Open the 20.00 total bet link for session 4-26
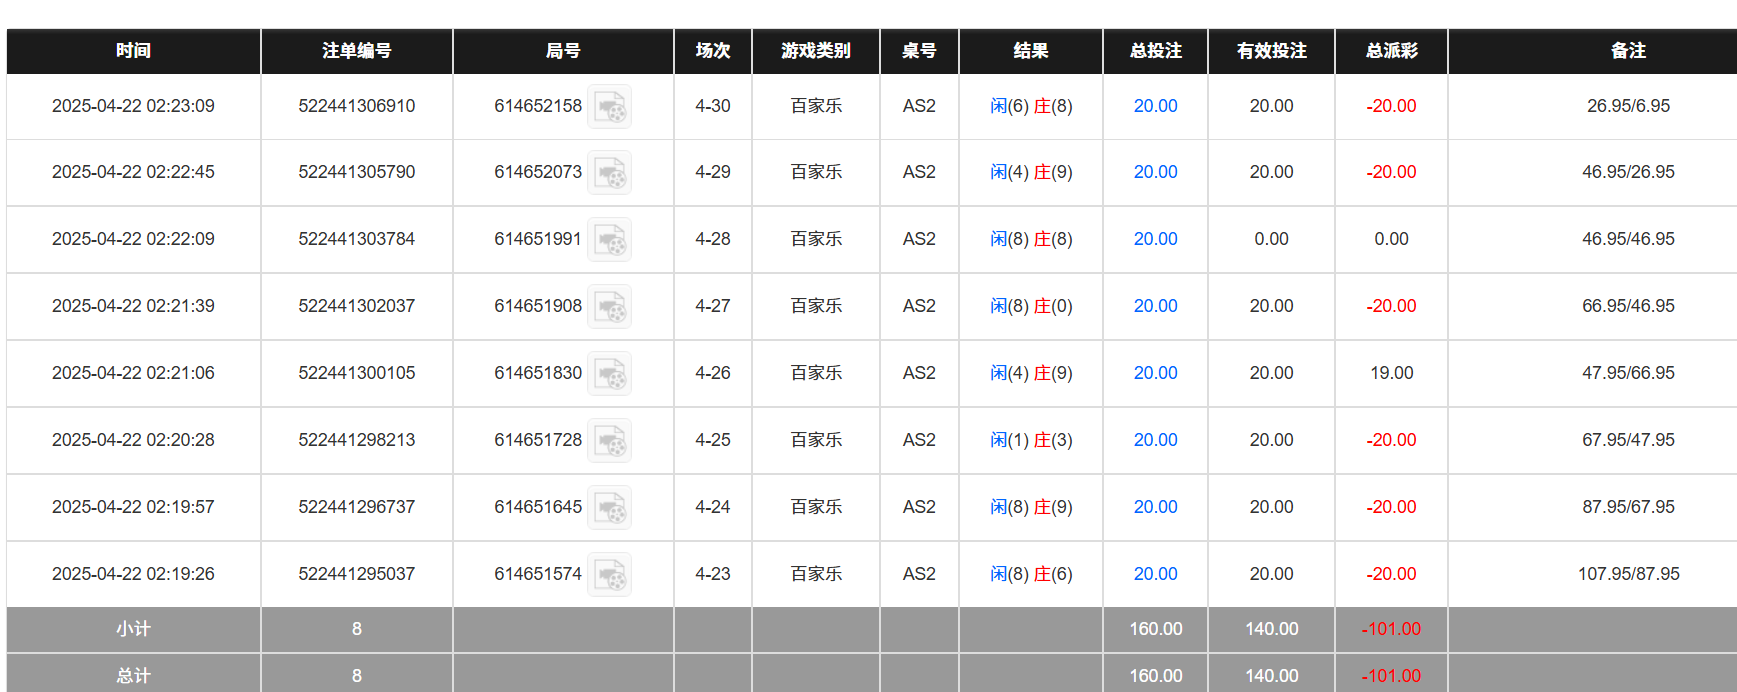Screen dimensions: 1737x692 [x=1155, y=373]
